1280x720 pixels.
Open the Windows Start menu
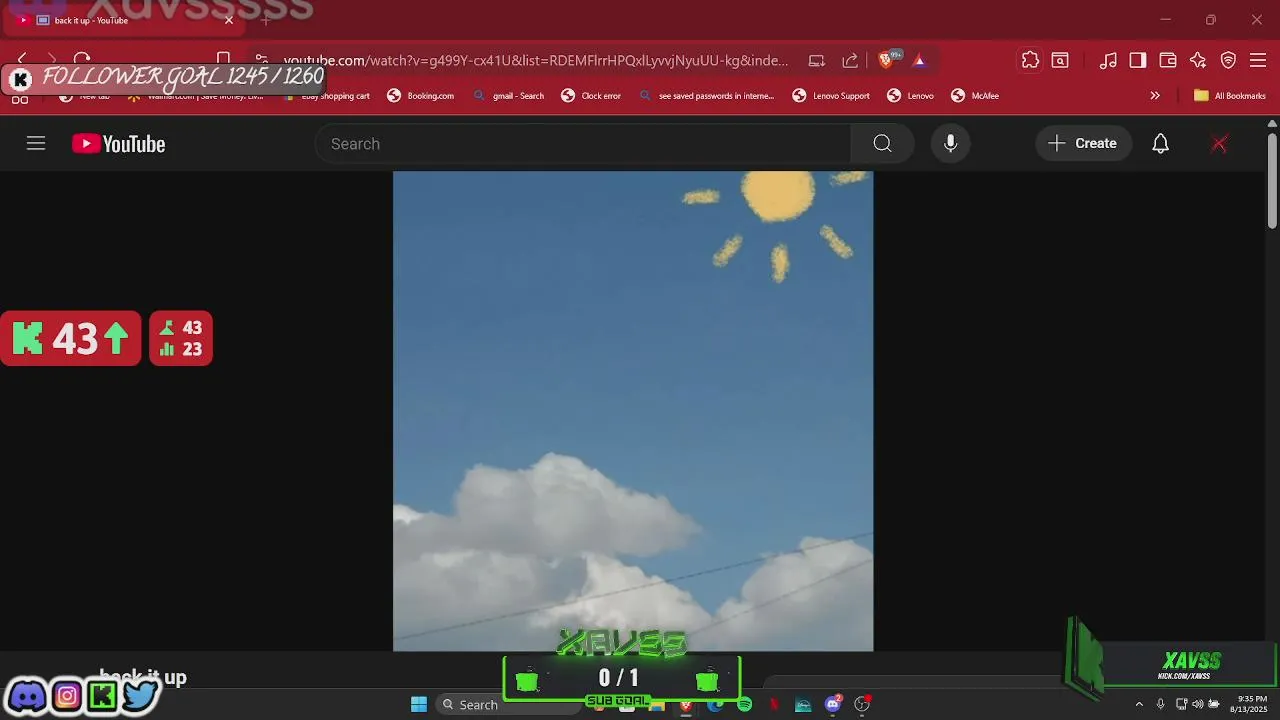coord(419,704)
